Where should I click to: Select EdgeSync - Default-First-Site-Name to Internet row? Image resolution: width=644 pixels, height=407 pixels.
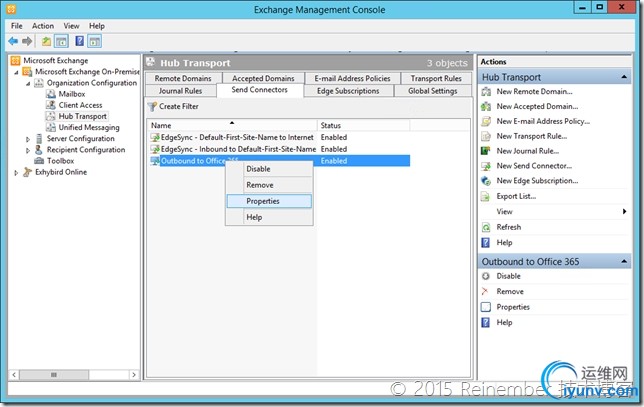[x=280, y=137]
